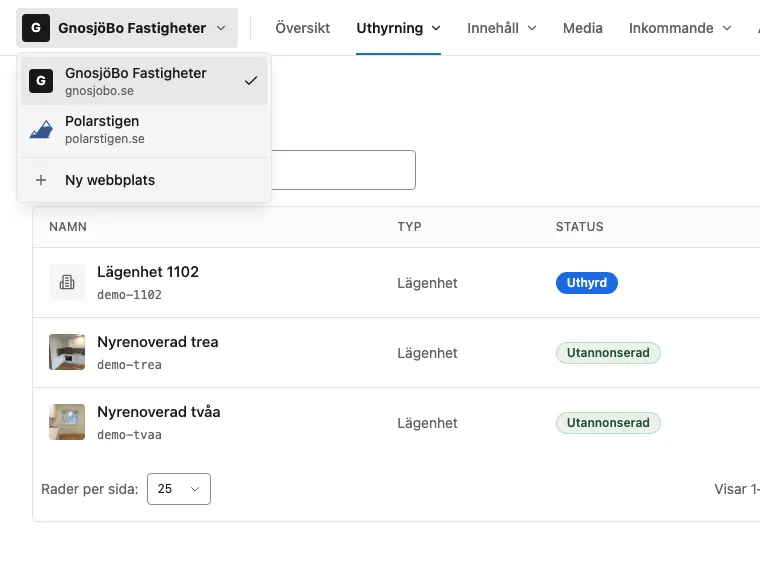Viewport: 760px width, 570px height.
Task: Click the plus icon beside Ny webbplats
Action: (x=41, y=180)
